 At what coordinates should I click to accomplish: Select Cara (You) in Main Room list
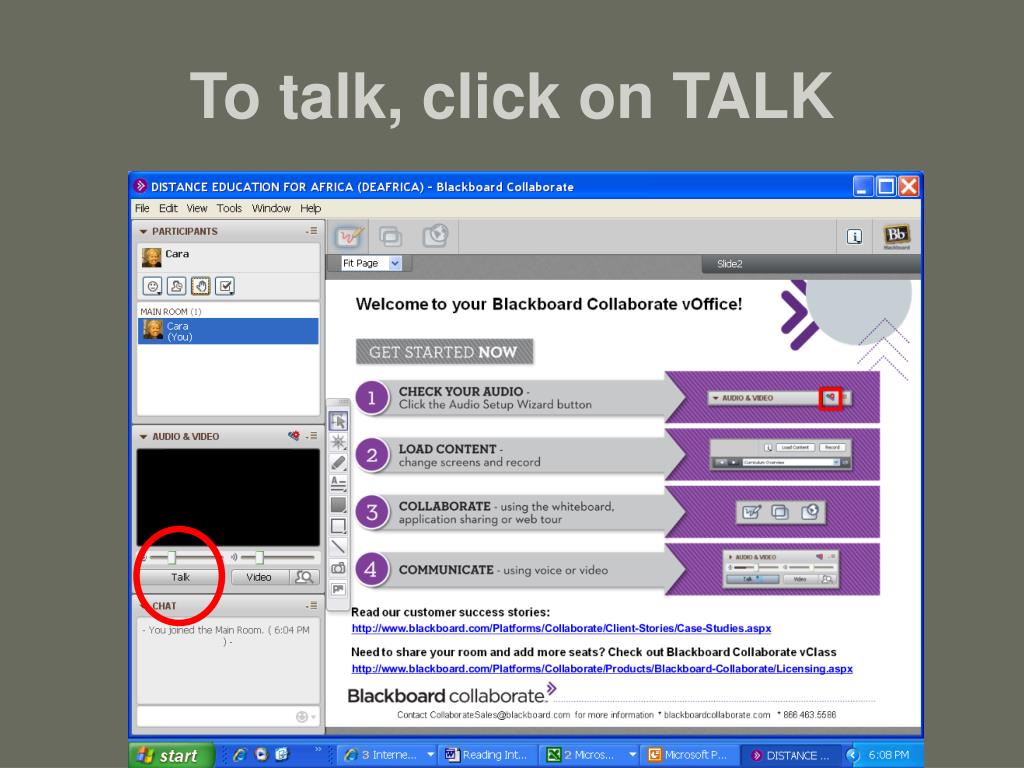point(228,331)
